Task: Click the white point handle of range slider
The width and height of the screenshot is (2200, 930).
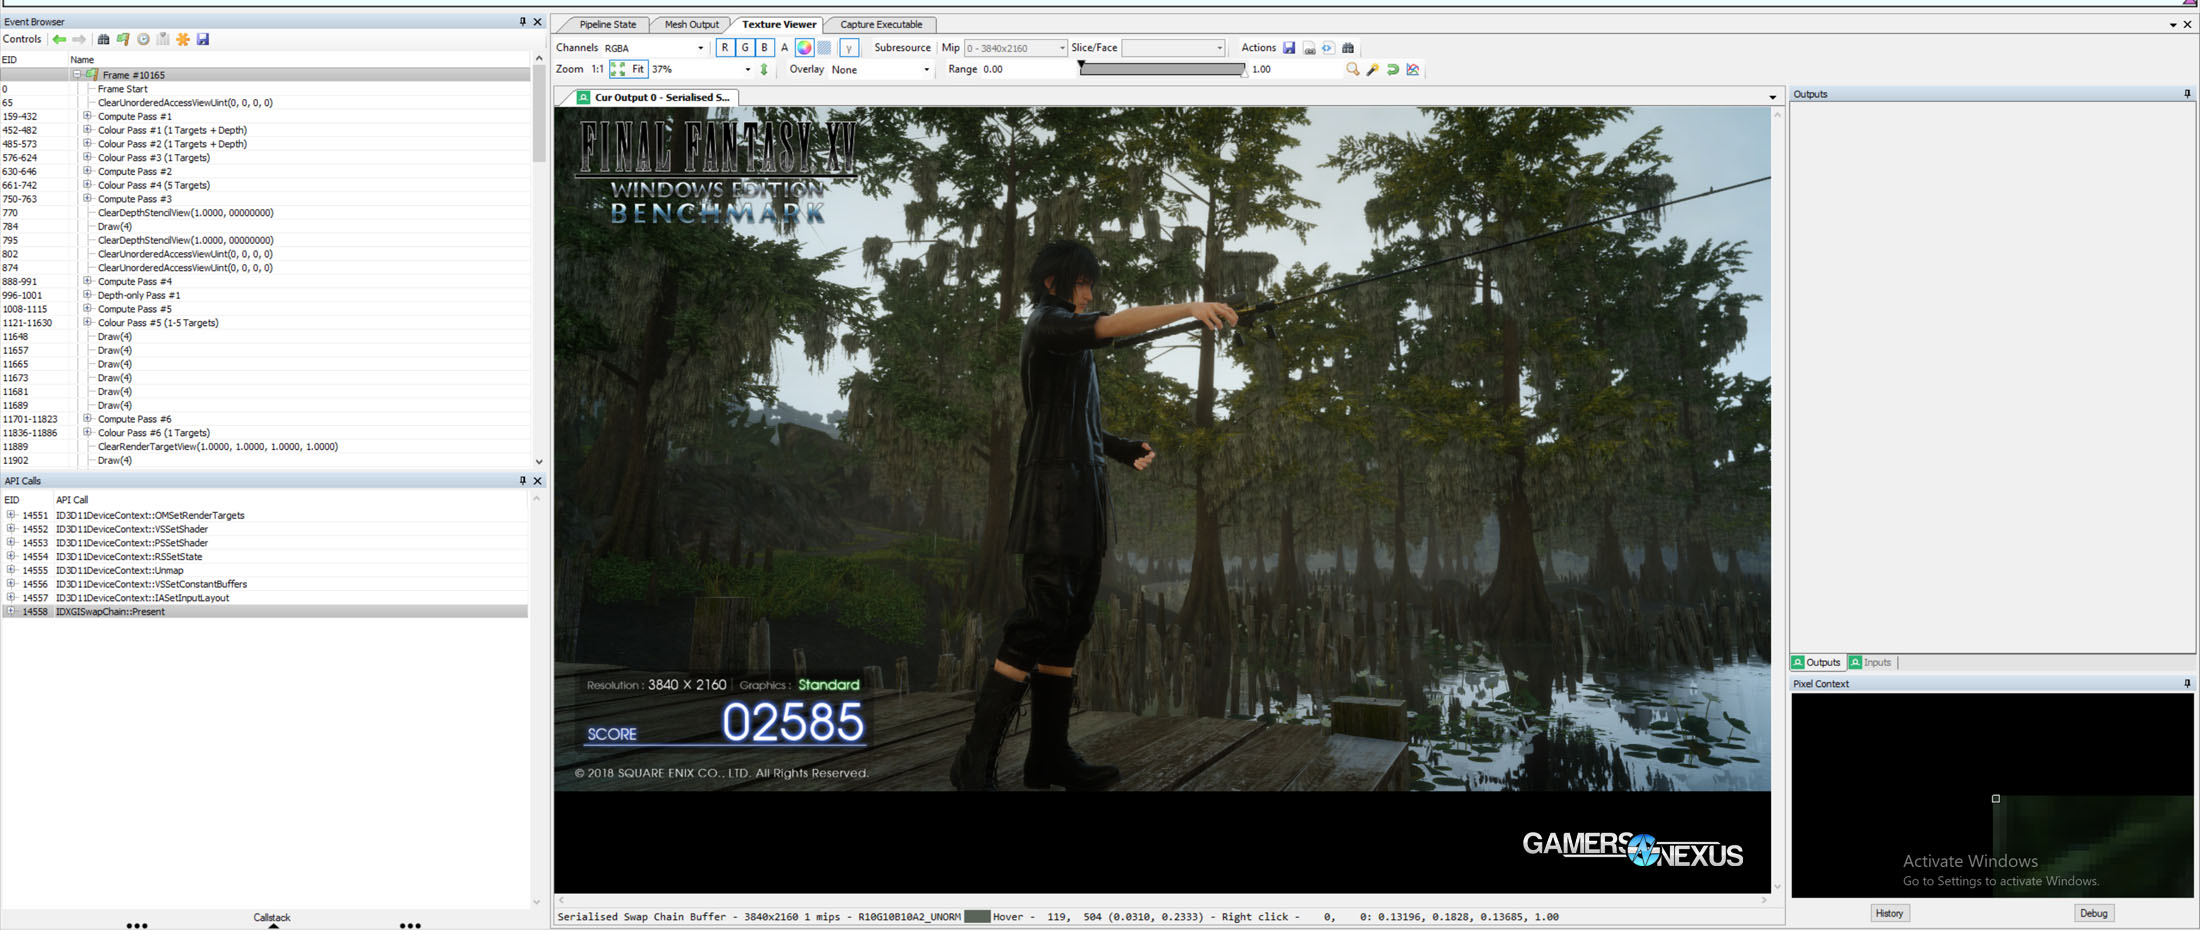Action: point(1244,73)
